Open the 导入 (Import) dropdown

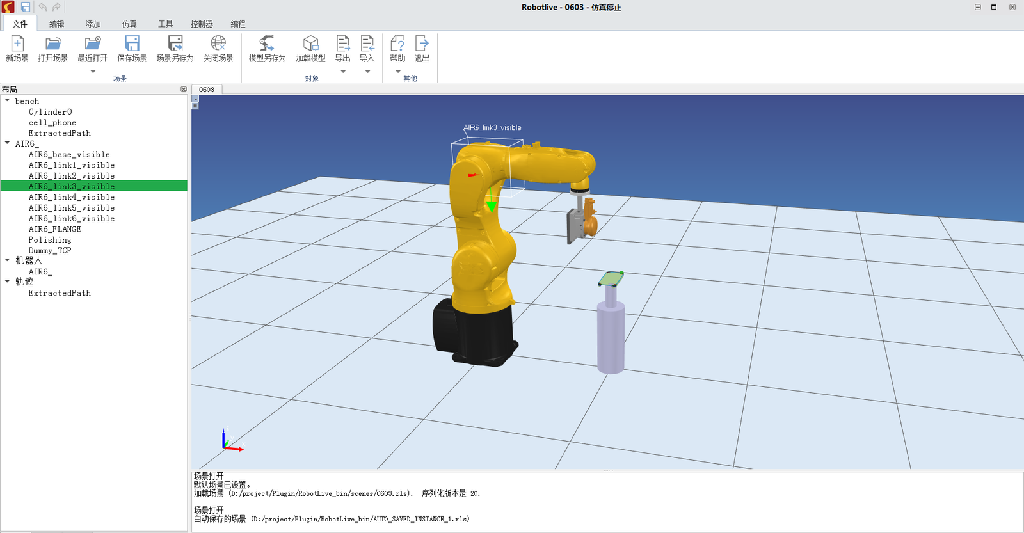tap(367, 70)
